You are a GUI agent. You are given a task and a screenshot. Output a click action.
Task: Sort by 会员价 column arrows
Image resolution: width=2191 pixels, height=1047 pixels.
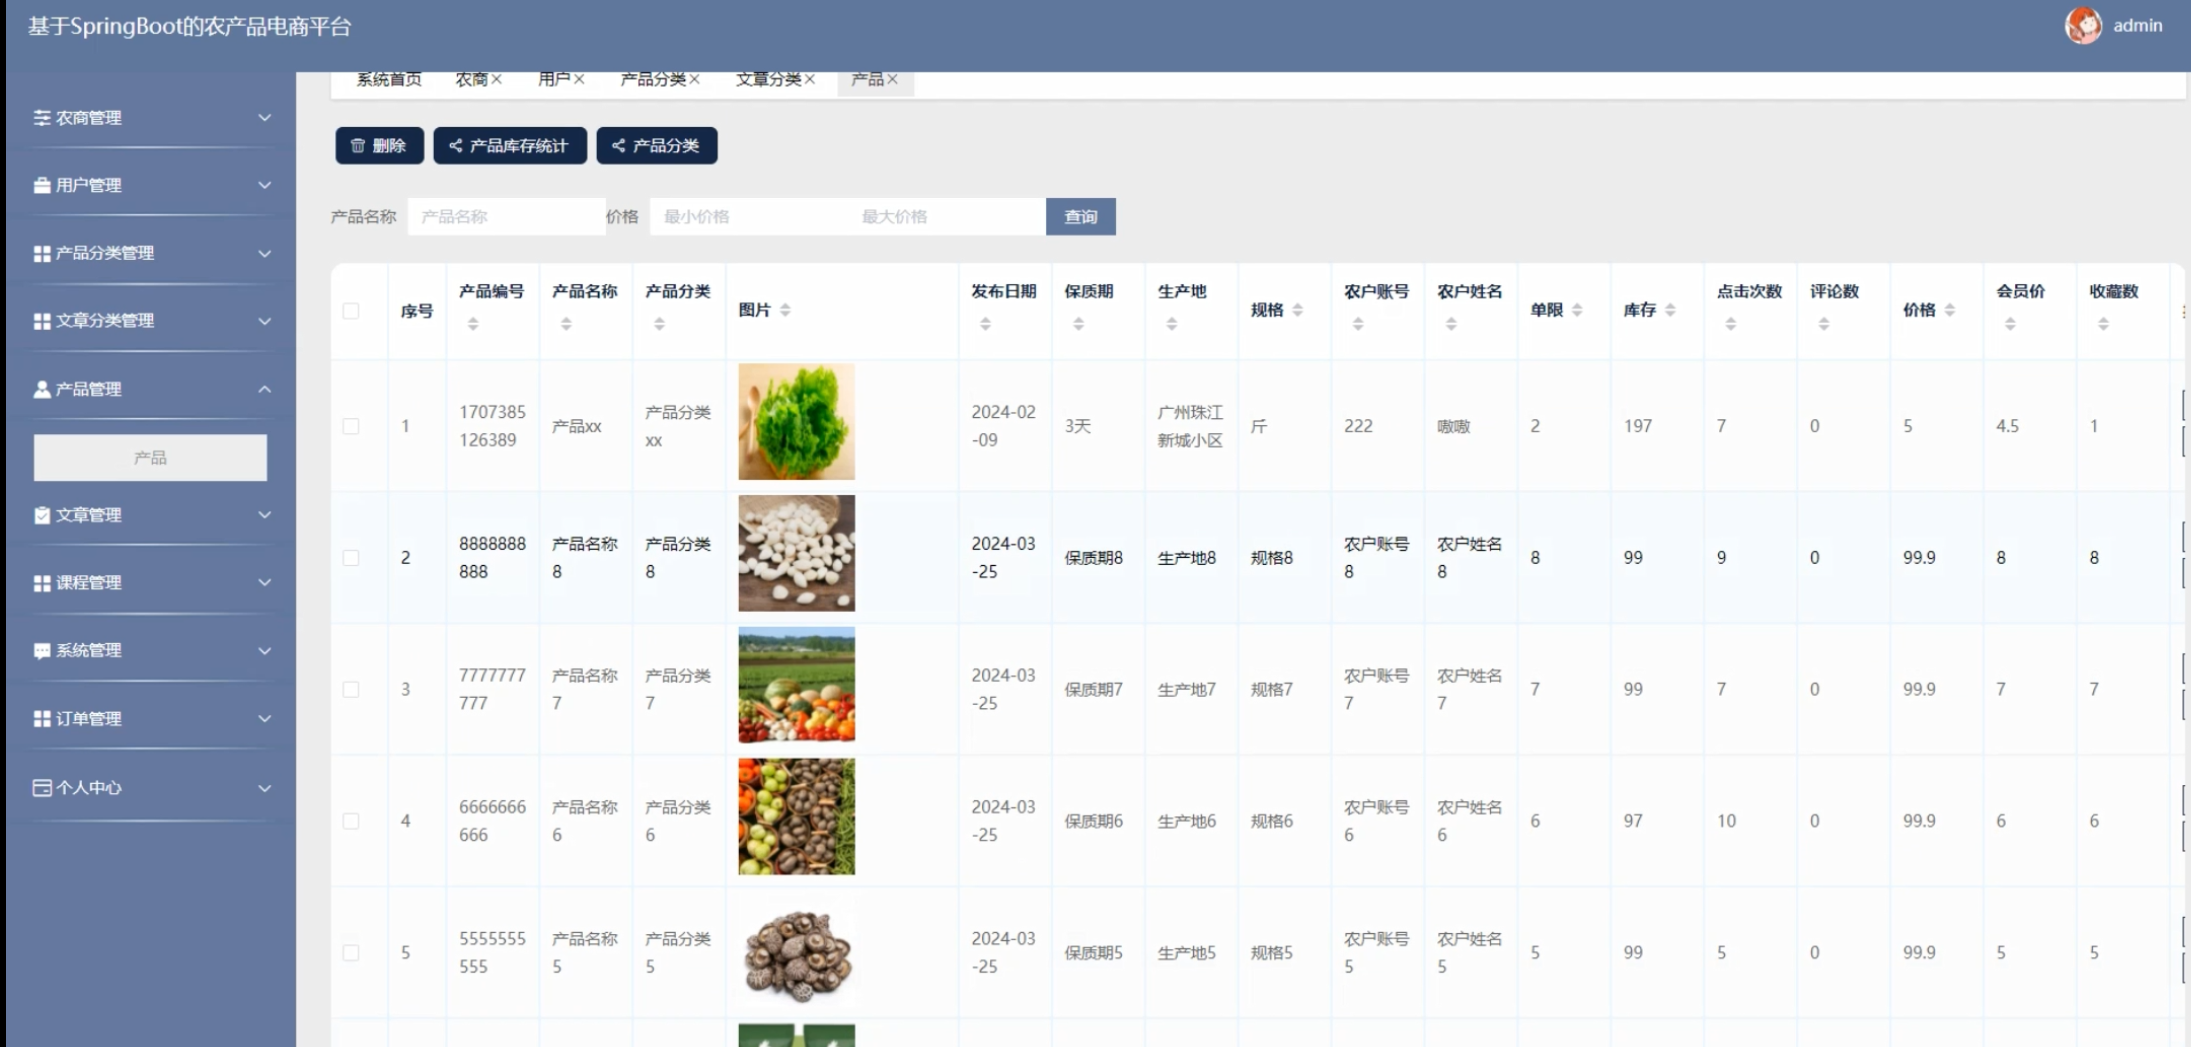[2010, 324]
